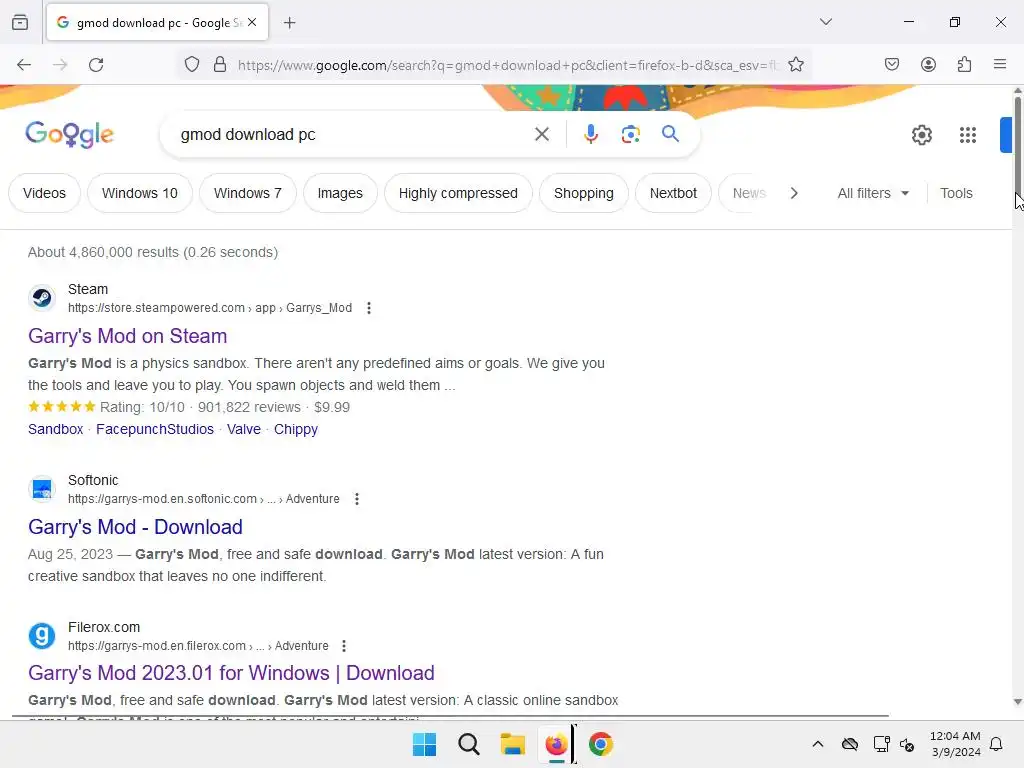Open the Sandbox sublink
1024x768 pixels.
[x=56, y=429]
